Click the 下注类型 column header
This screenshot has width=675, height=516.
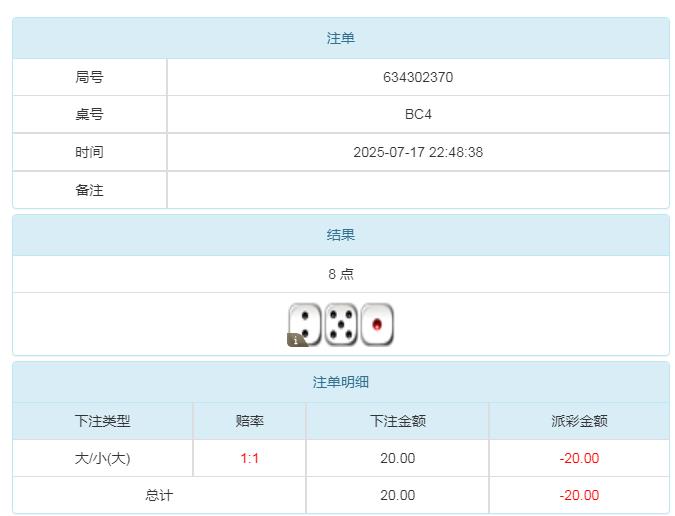click(x=103, y=421)
